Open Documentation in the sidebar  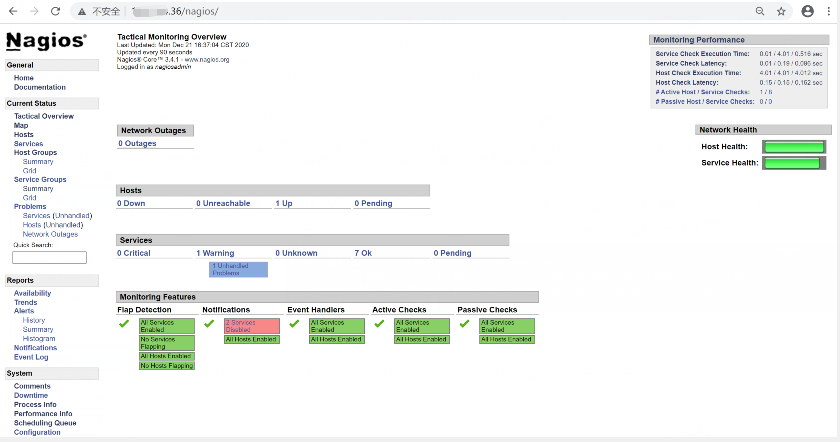click(x=40, y=87)
